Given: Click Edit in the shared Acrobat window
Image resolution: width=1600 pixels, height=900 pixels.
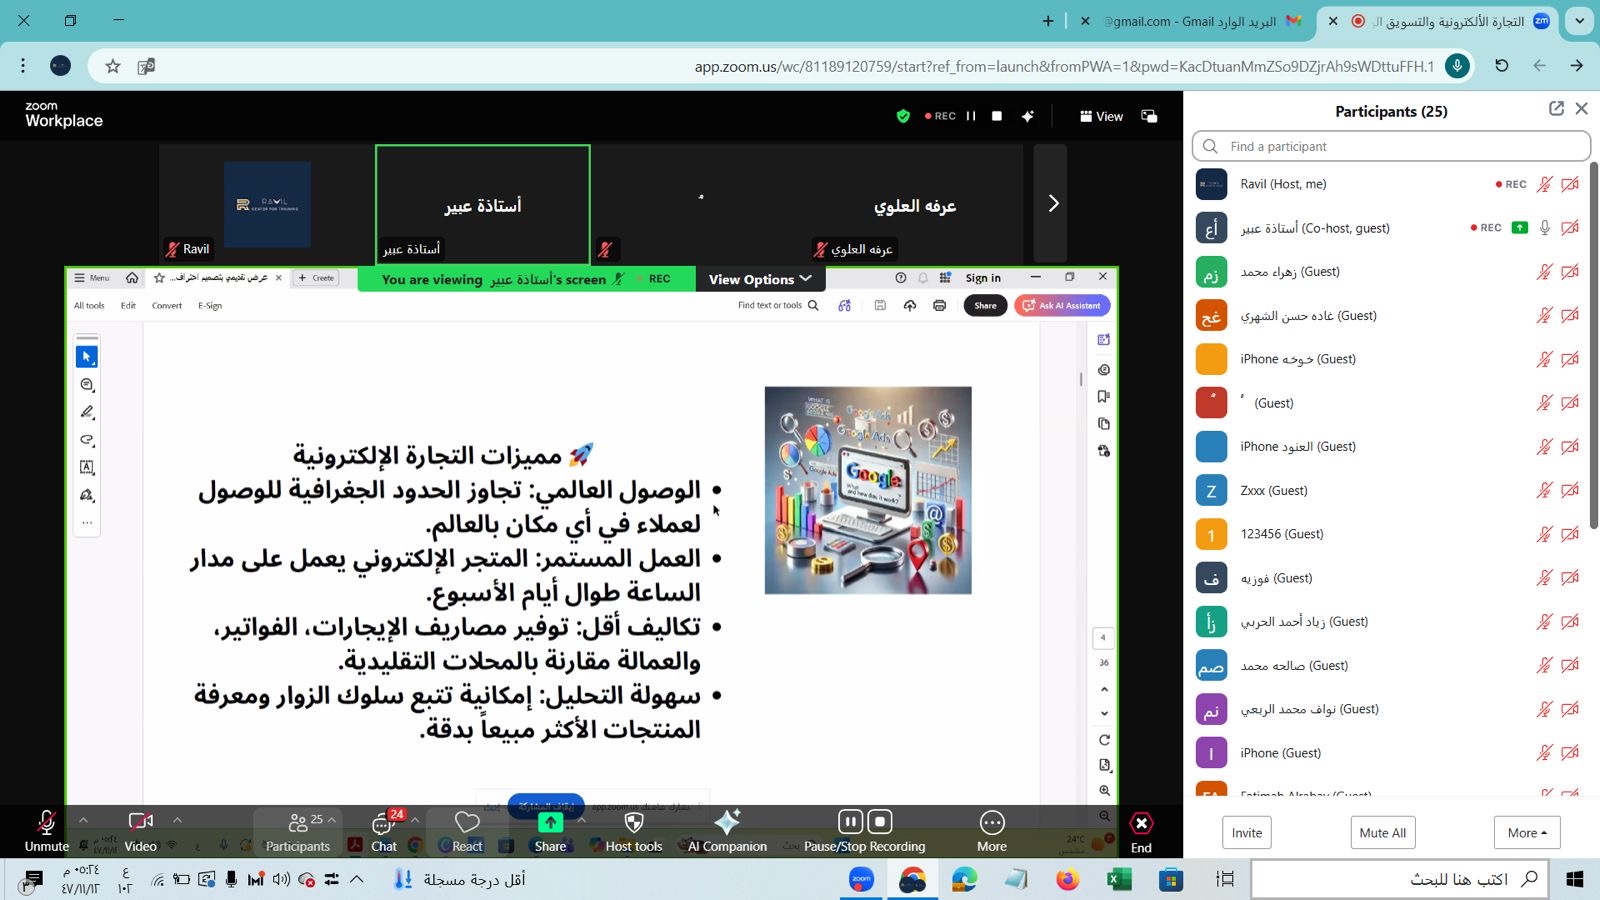Looking at the screenshot, I should pyautogui.click(x=128, y=306).
